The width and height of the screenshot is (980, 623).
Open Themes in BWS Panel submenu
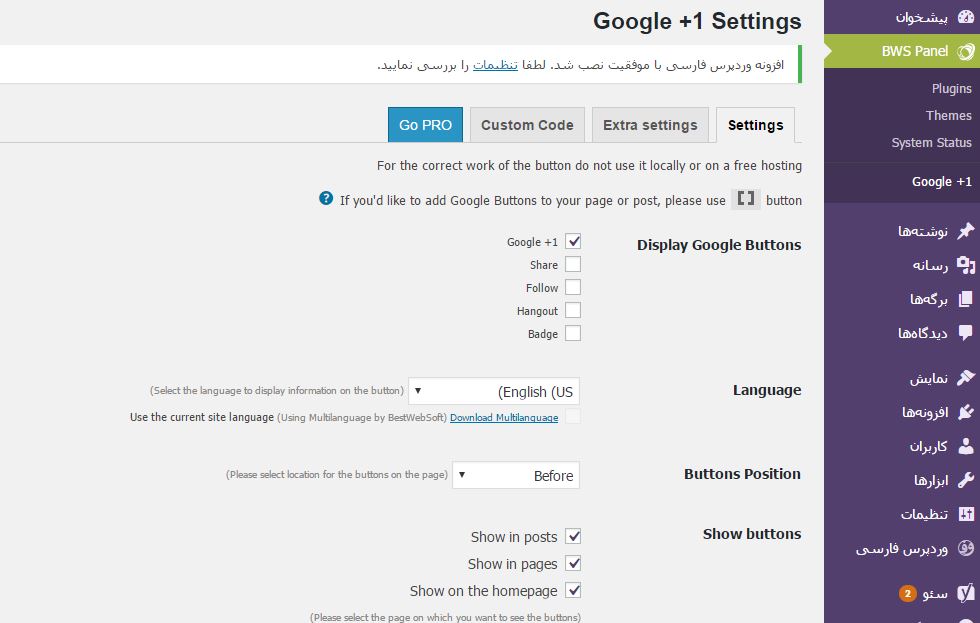[948, 116]
